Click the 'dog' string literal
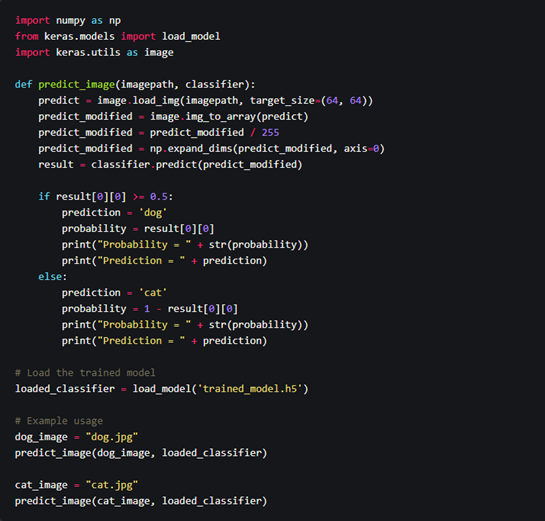 [153, 213]
